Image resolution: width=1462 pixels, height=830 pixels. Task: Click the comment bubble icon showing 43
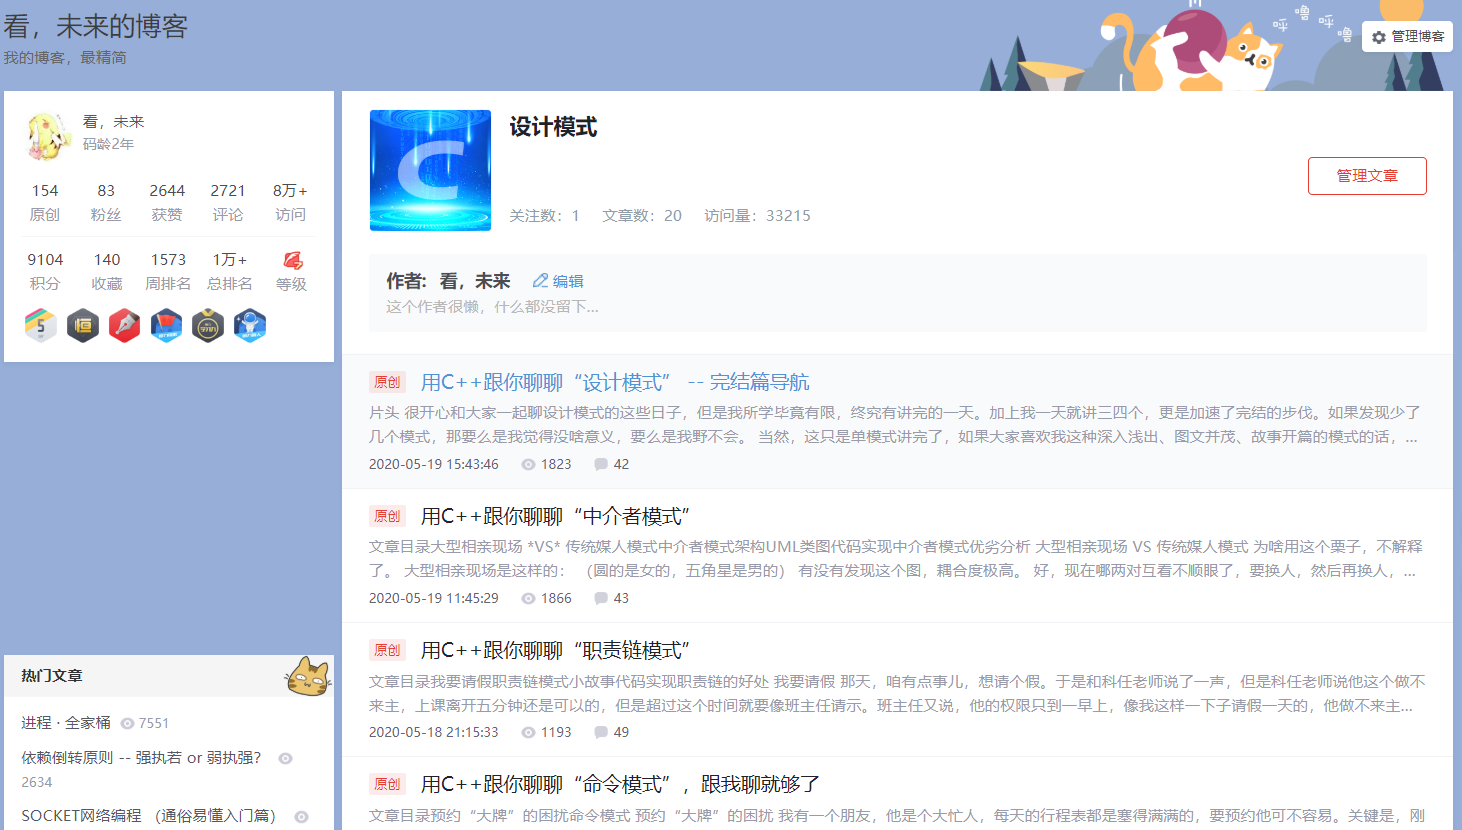[x=601, y=598]
